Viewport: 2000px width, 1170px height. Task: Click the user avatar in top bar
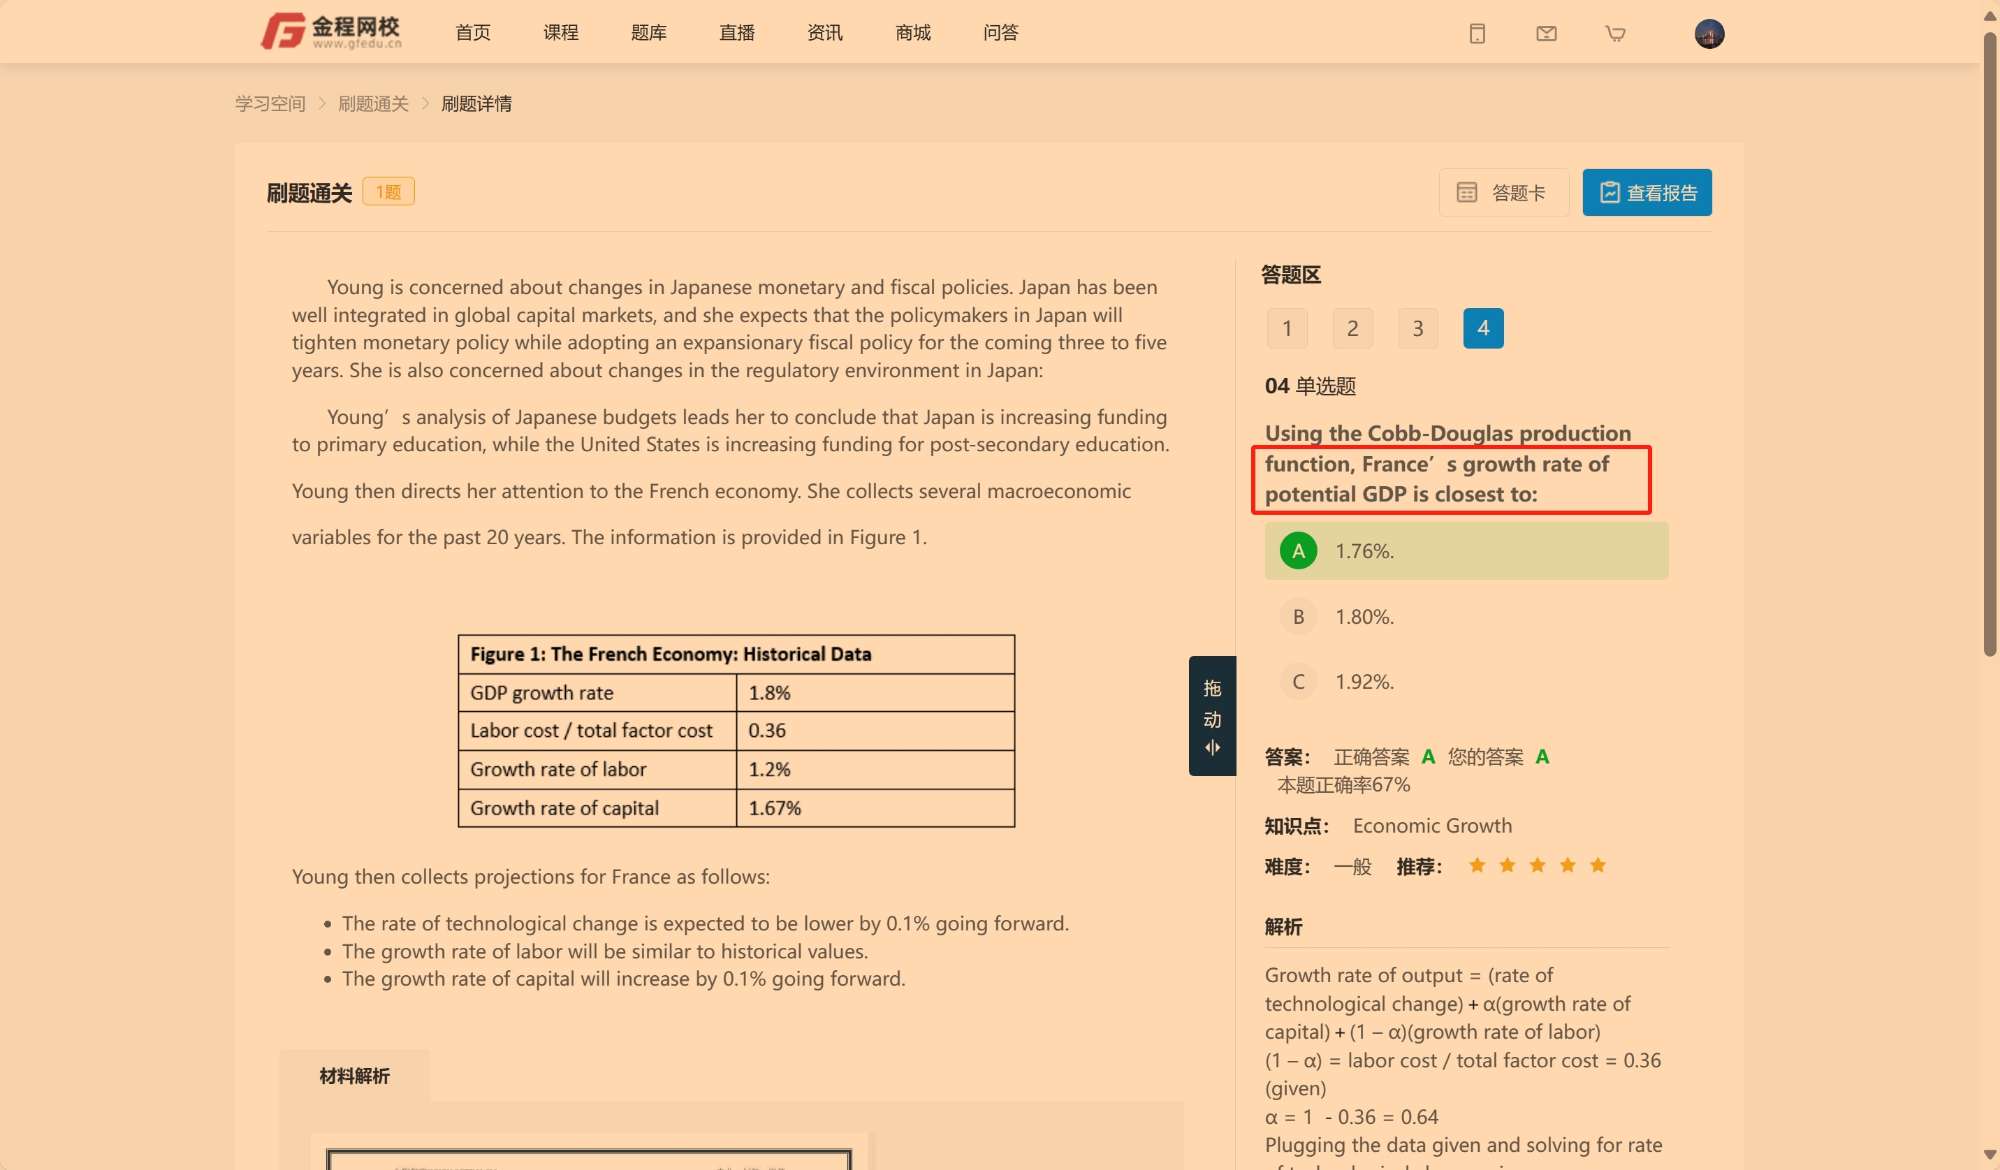point(1709,33)
